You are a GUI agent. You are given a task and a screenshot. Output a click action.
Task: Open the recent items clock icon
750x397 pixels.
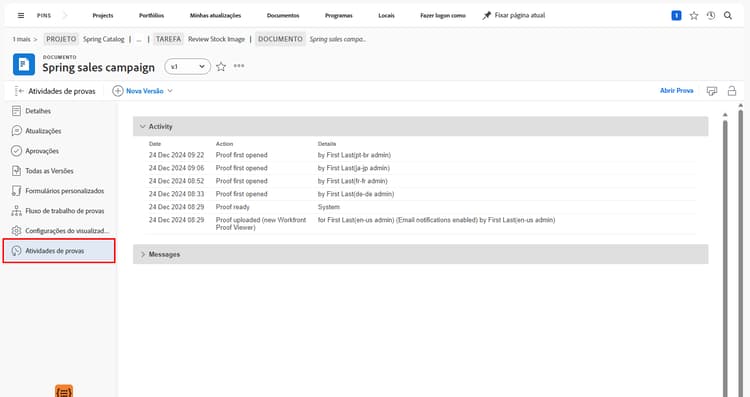711,16
